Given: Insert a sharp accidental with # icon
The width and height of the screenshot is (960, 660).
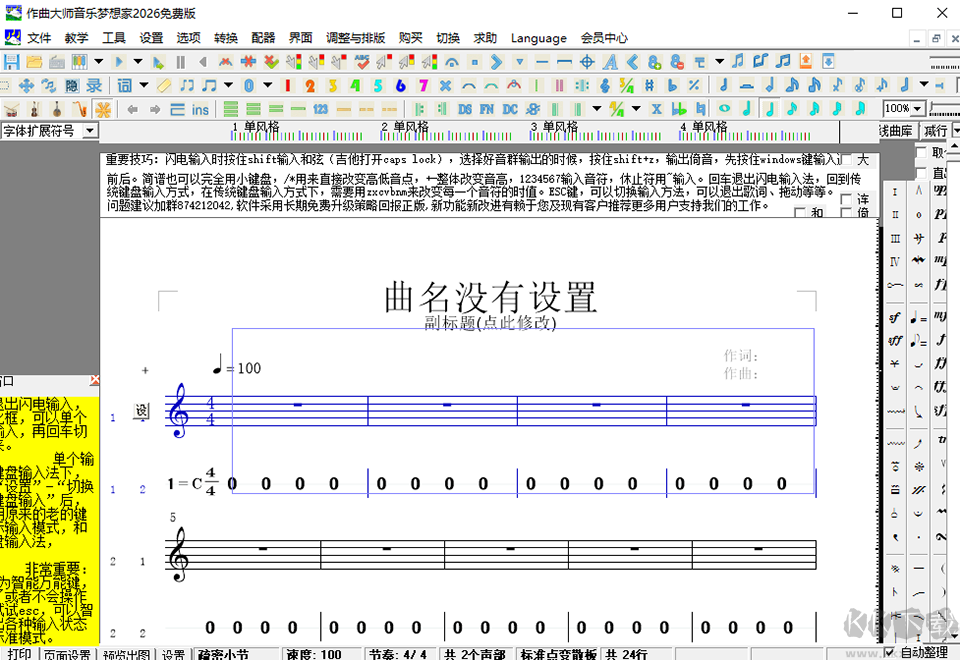Looking at the screenshot, I should tap(650, 86).
